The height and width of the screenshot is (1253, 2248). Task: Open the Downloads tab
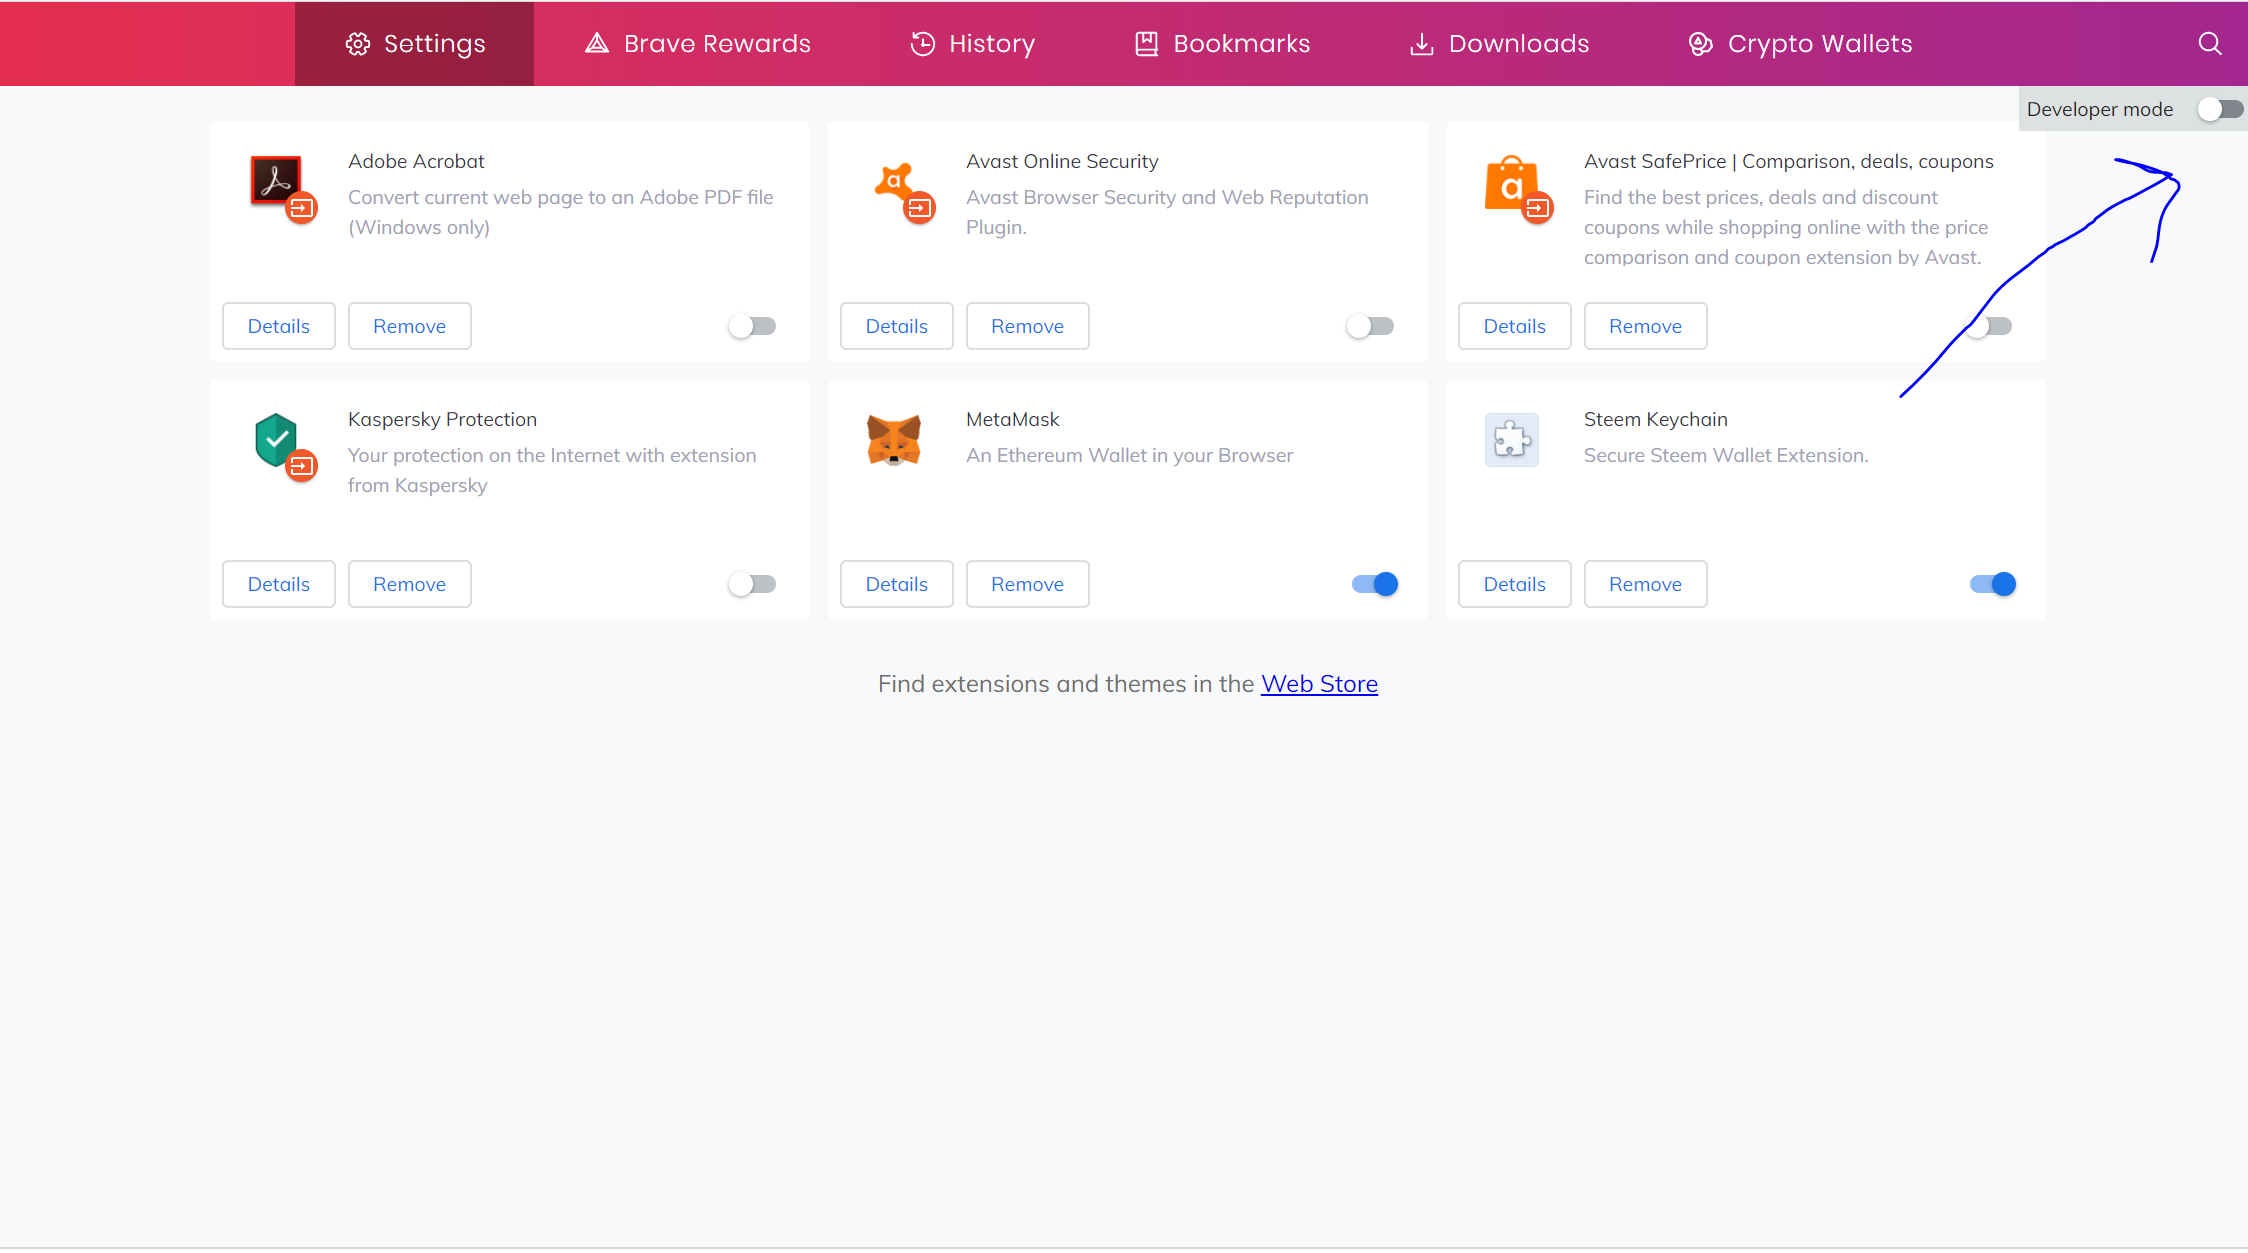pos(1499,44)
